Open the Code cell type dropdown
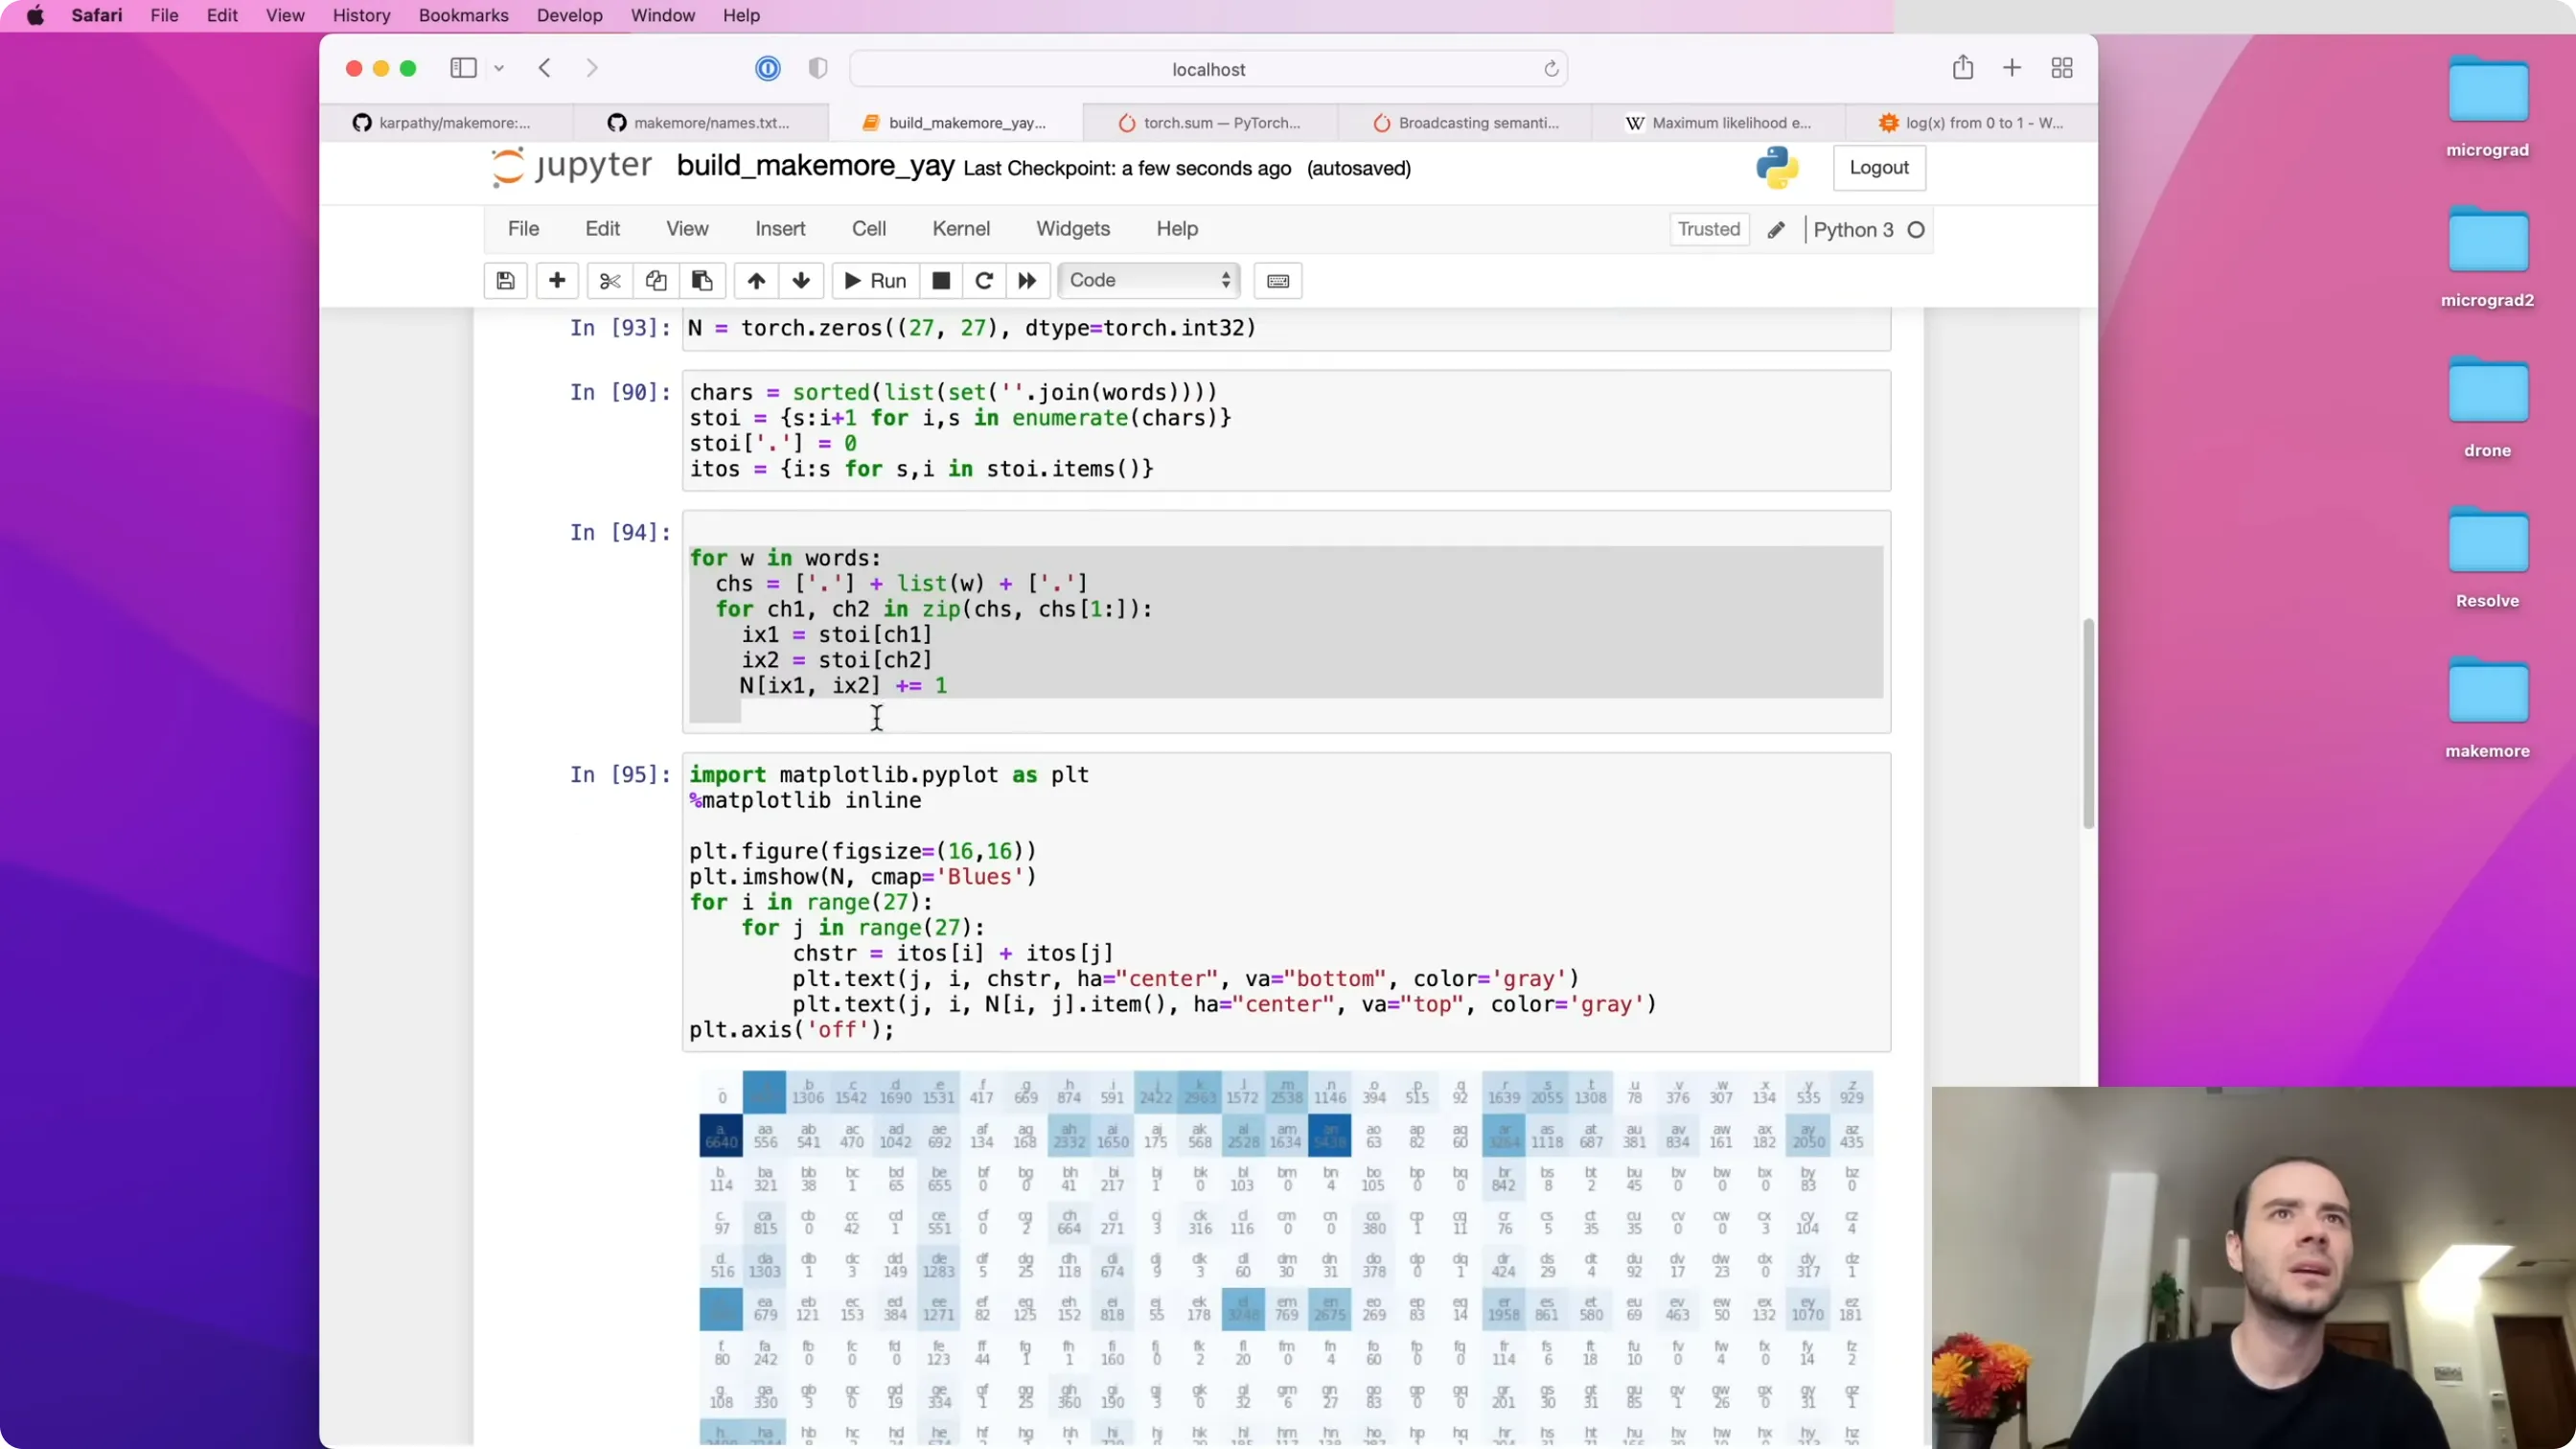The width and height of the screenshot is (2576, 1449). [x=1149, y=281]
